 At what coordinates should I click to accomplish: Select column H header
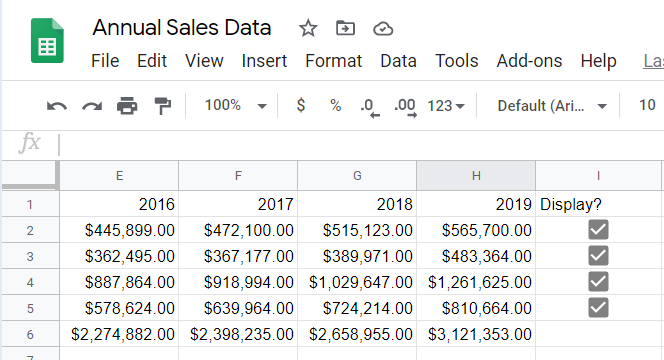476,176
